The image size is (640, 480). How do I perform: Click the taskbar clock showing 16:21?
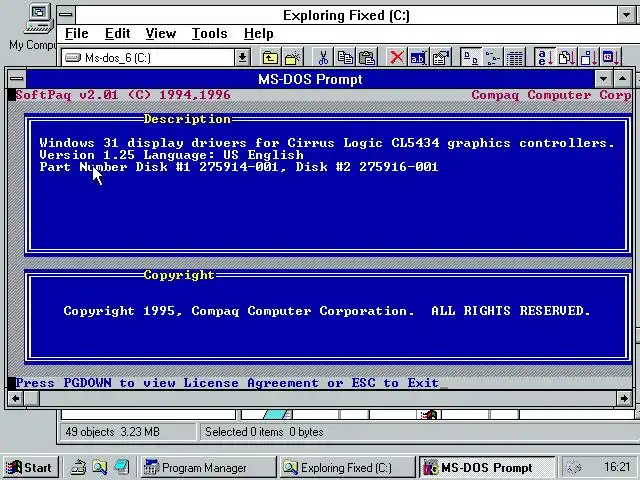(x=616, y=467)
